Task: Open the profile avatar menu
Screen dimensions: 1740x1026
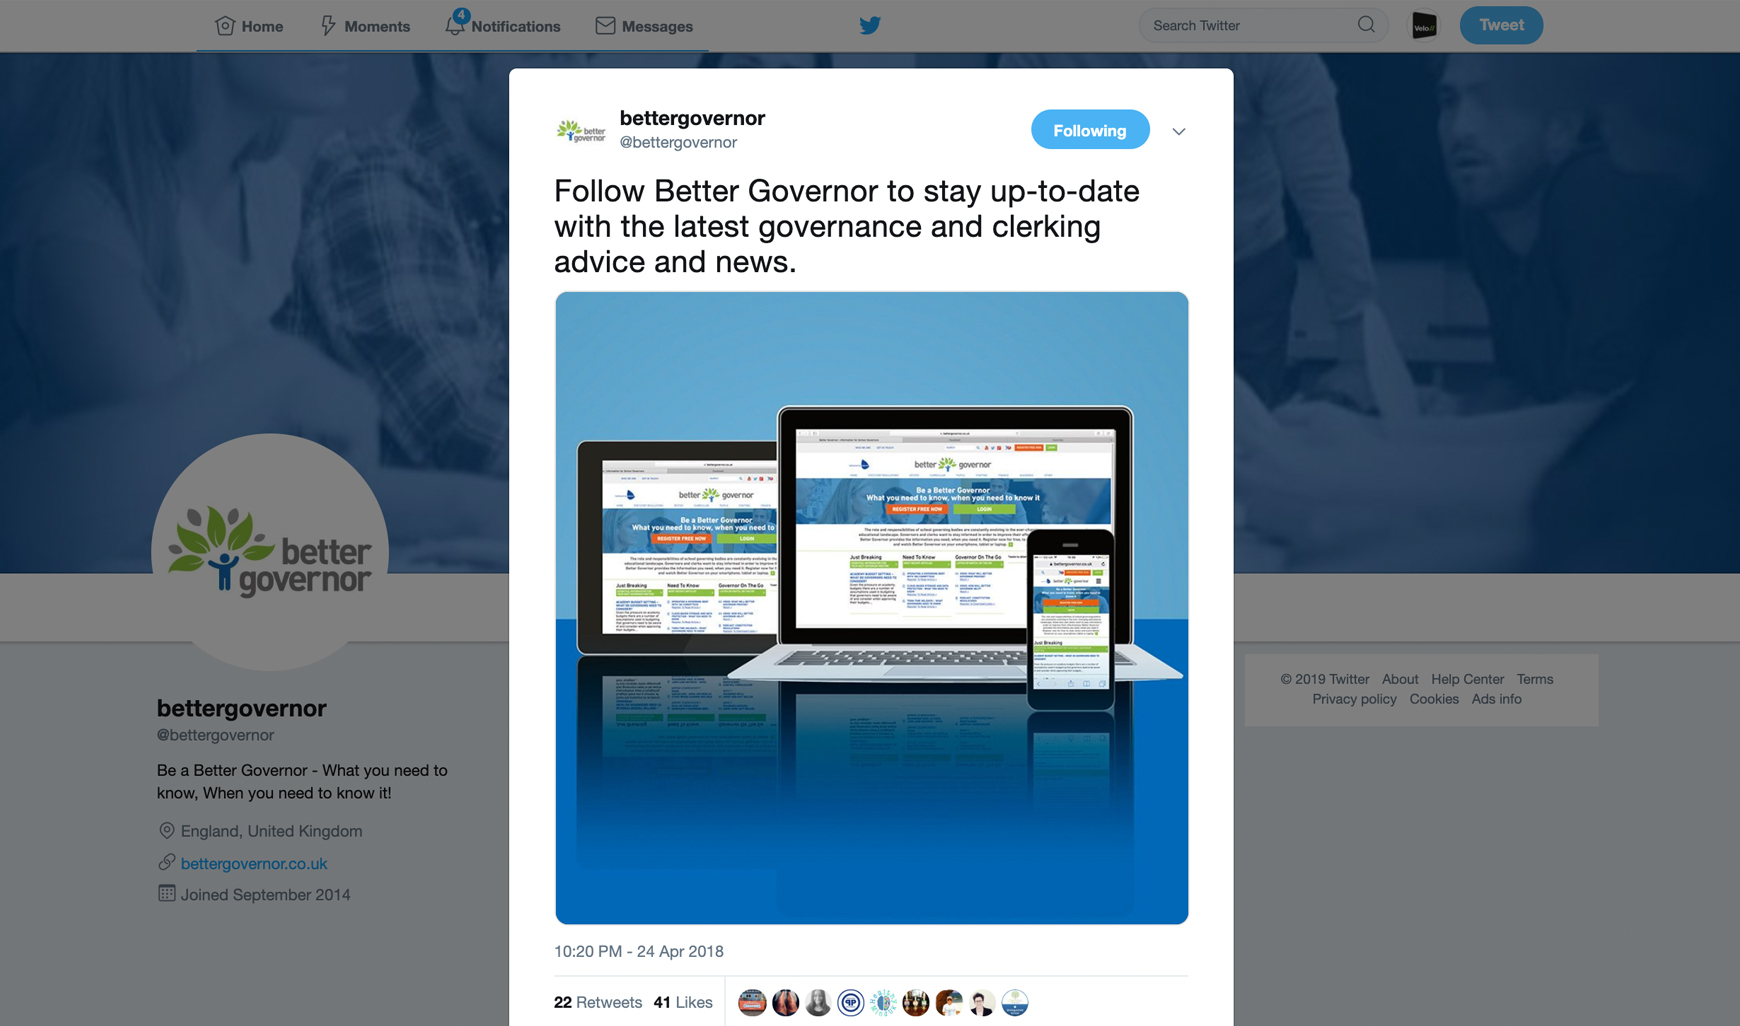Action: [1424, 25]
